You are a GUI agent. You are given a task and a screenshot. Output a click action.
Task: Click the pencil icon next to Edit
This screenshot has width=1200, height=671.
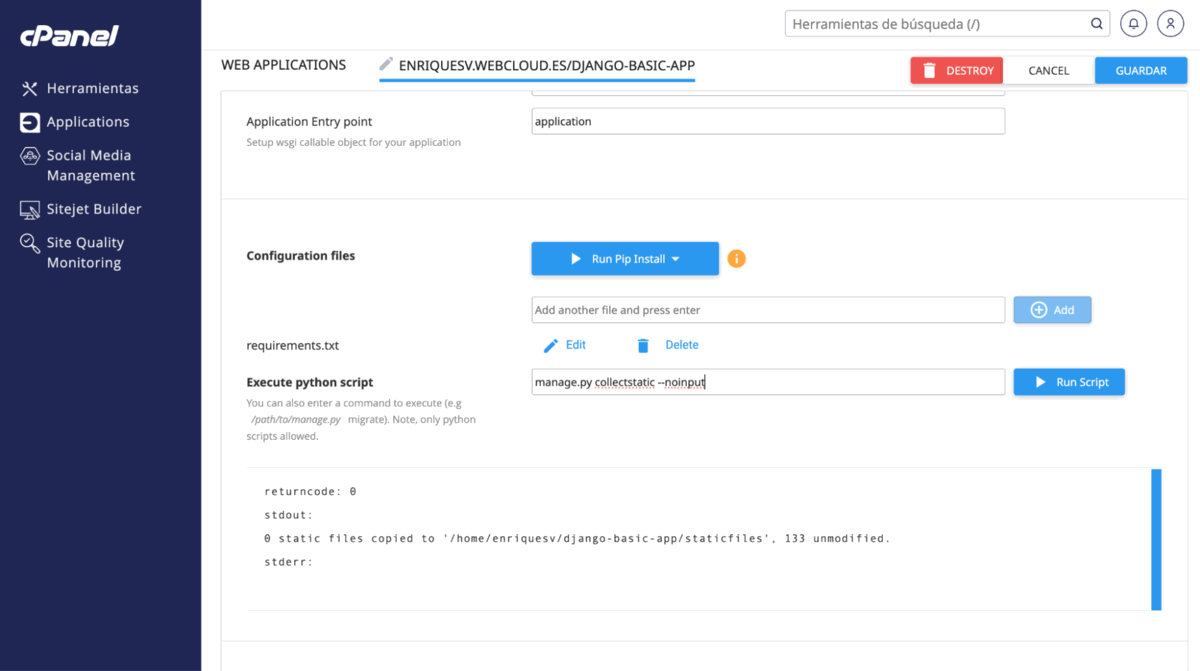point(550,346)
